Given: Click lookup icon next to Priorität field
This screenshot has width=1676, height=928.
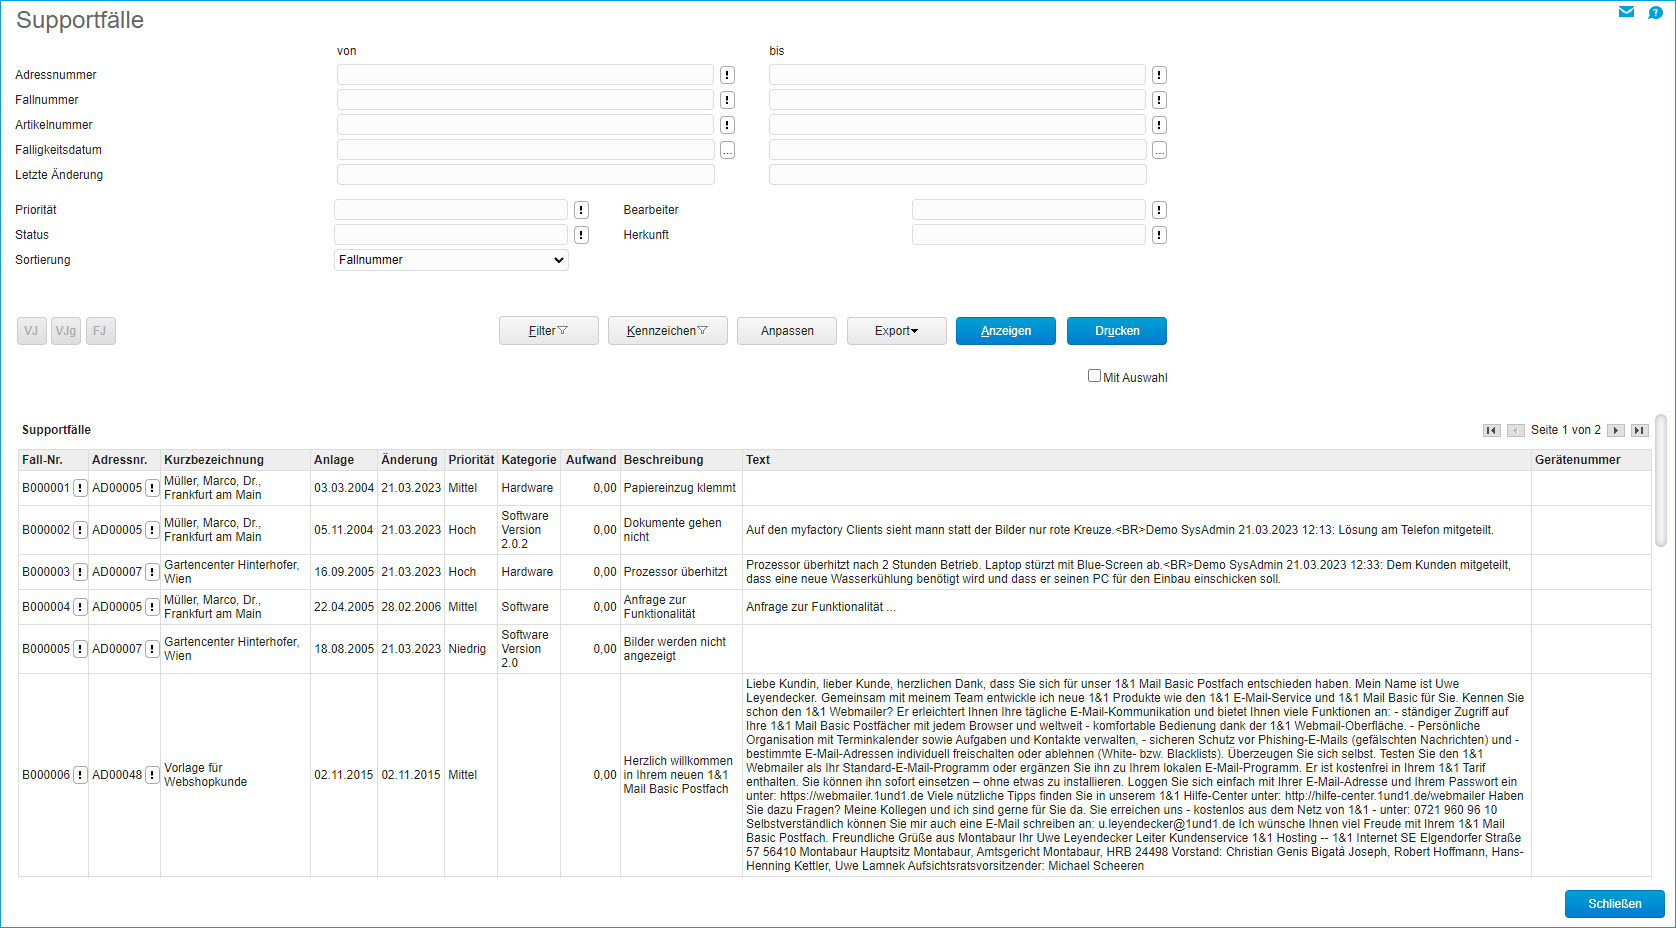Looking at the screenshot, I should coord(581,210).
